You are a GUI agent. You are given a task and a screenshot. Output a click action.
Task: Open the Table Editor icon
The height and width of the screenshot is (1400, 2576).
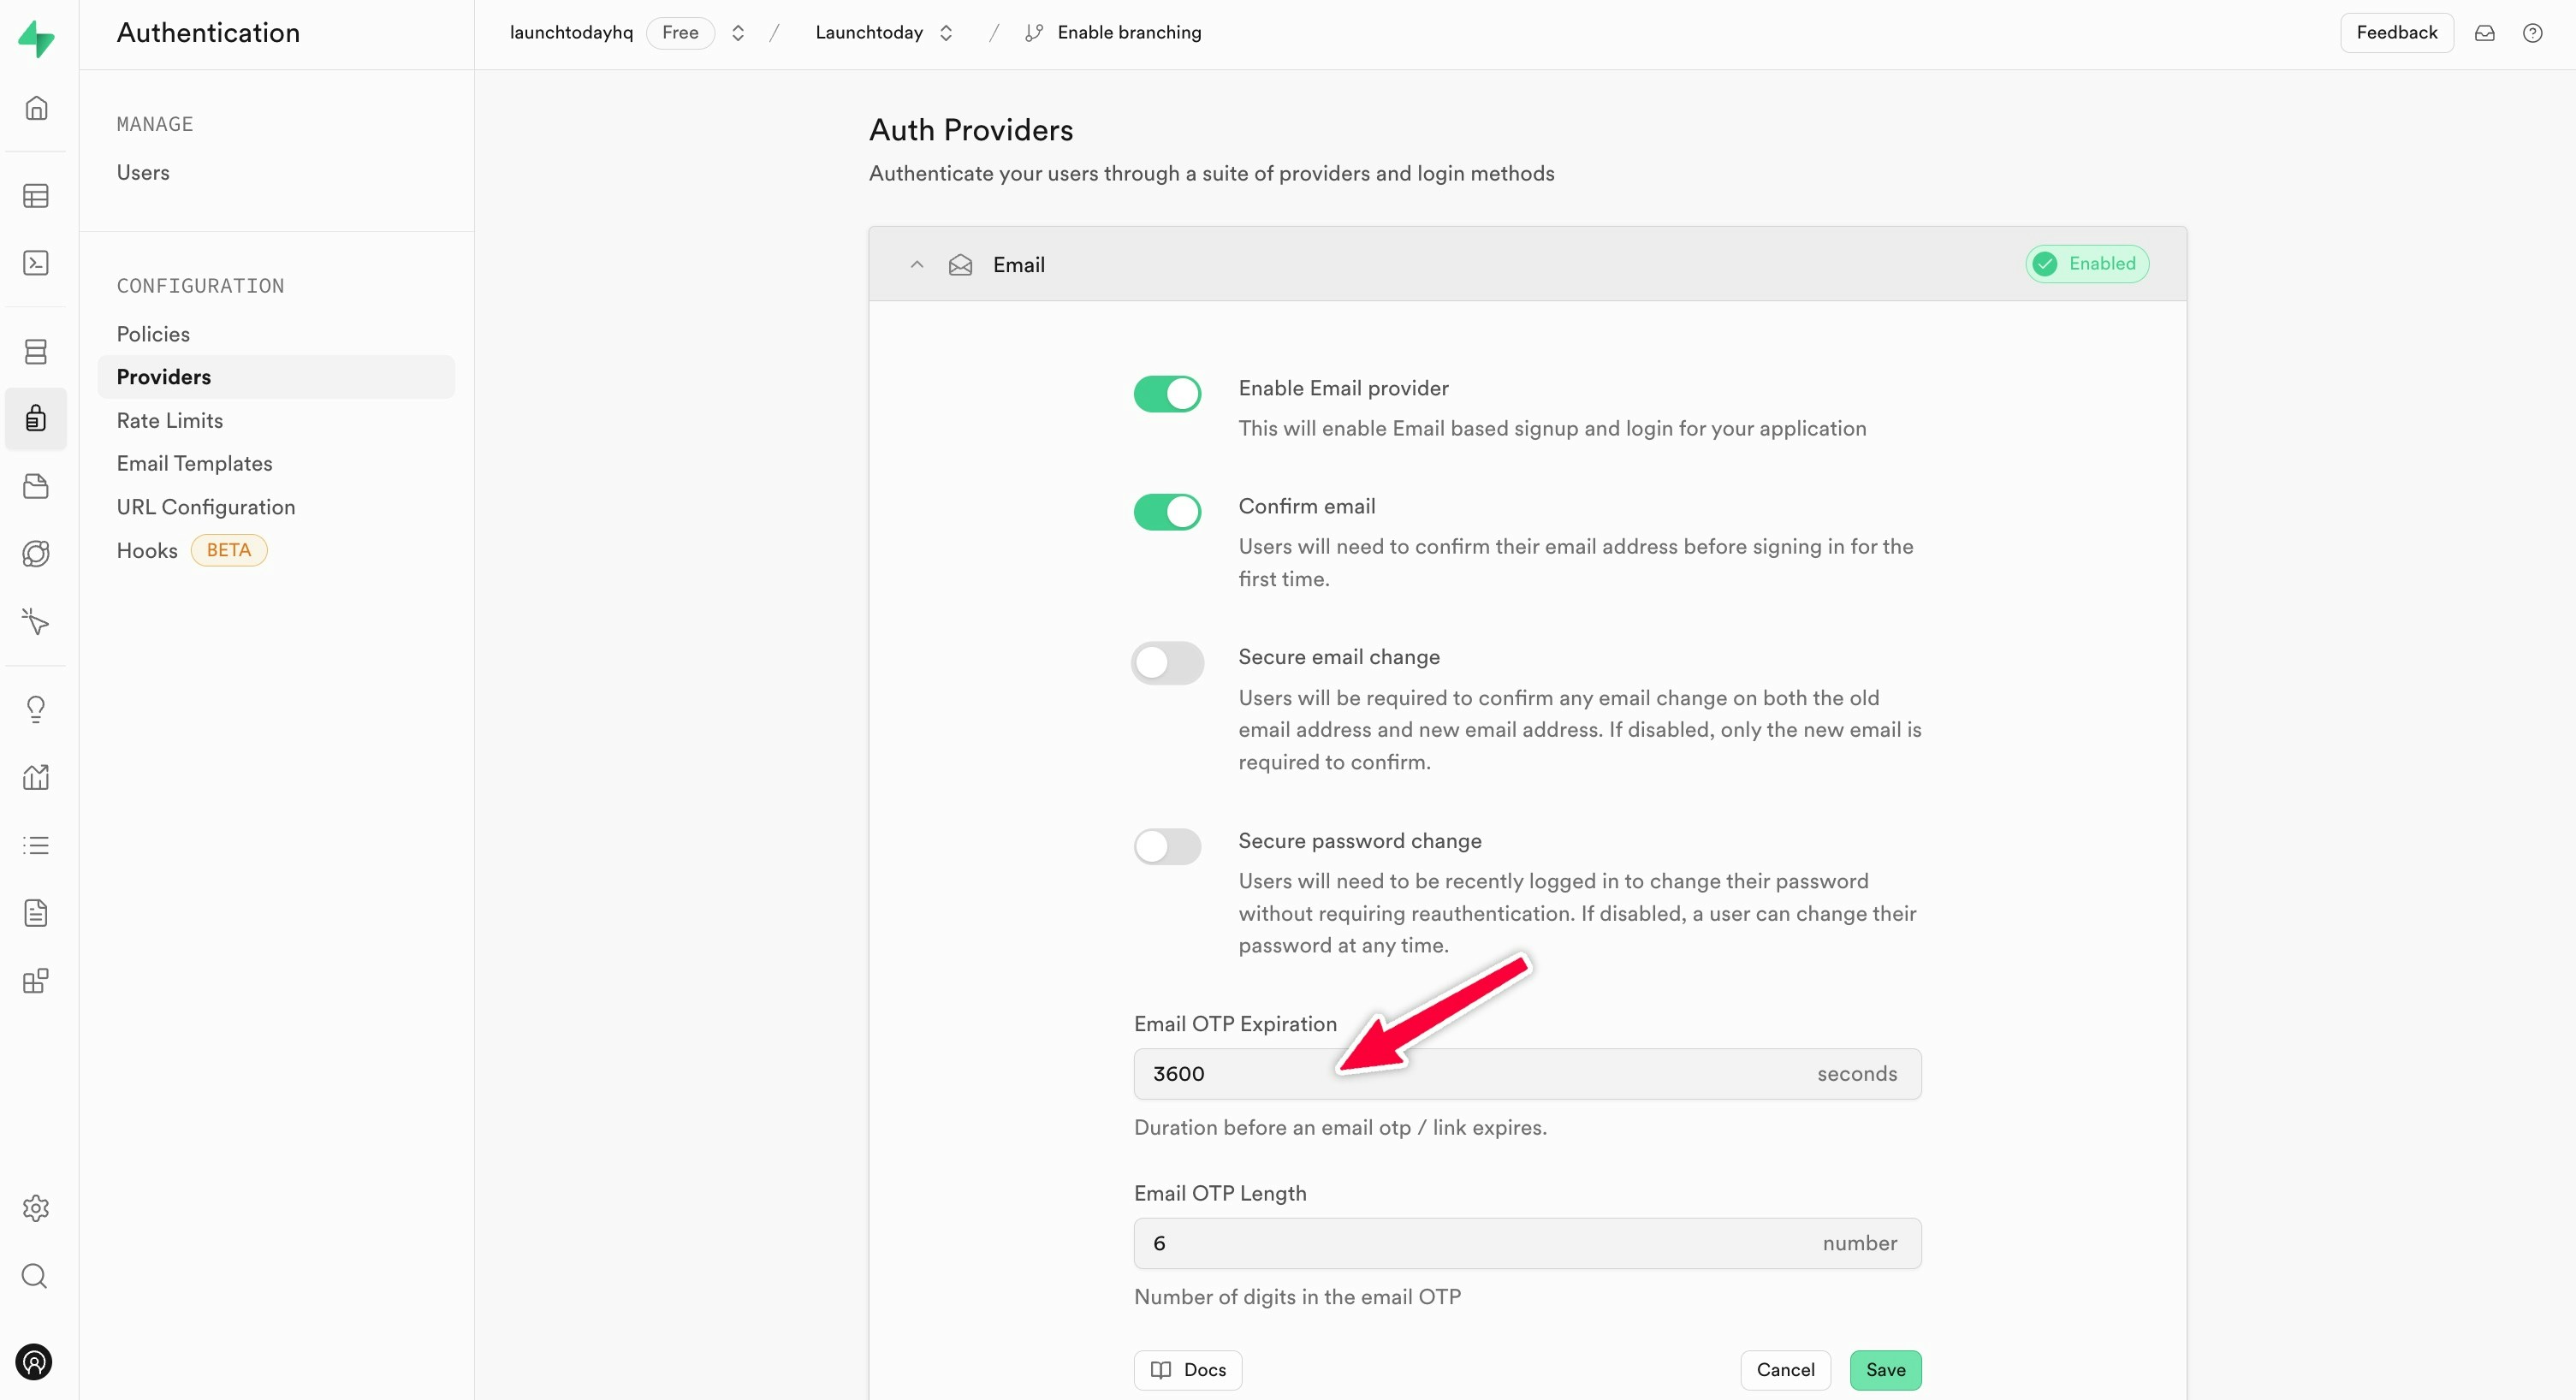pyautogui.click(x=36, y=195)
